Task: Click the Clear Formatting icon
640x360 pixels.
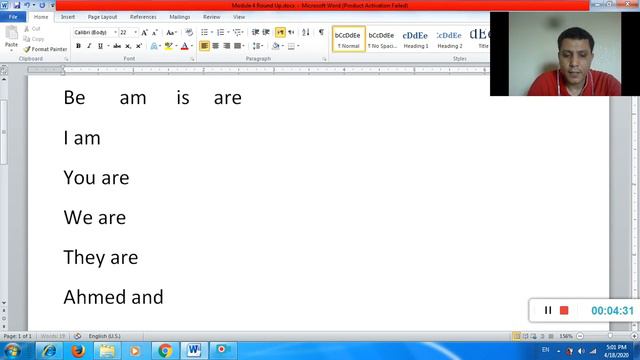Action: click(189, 32)
